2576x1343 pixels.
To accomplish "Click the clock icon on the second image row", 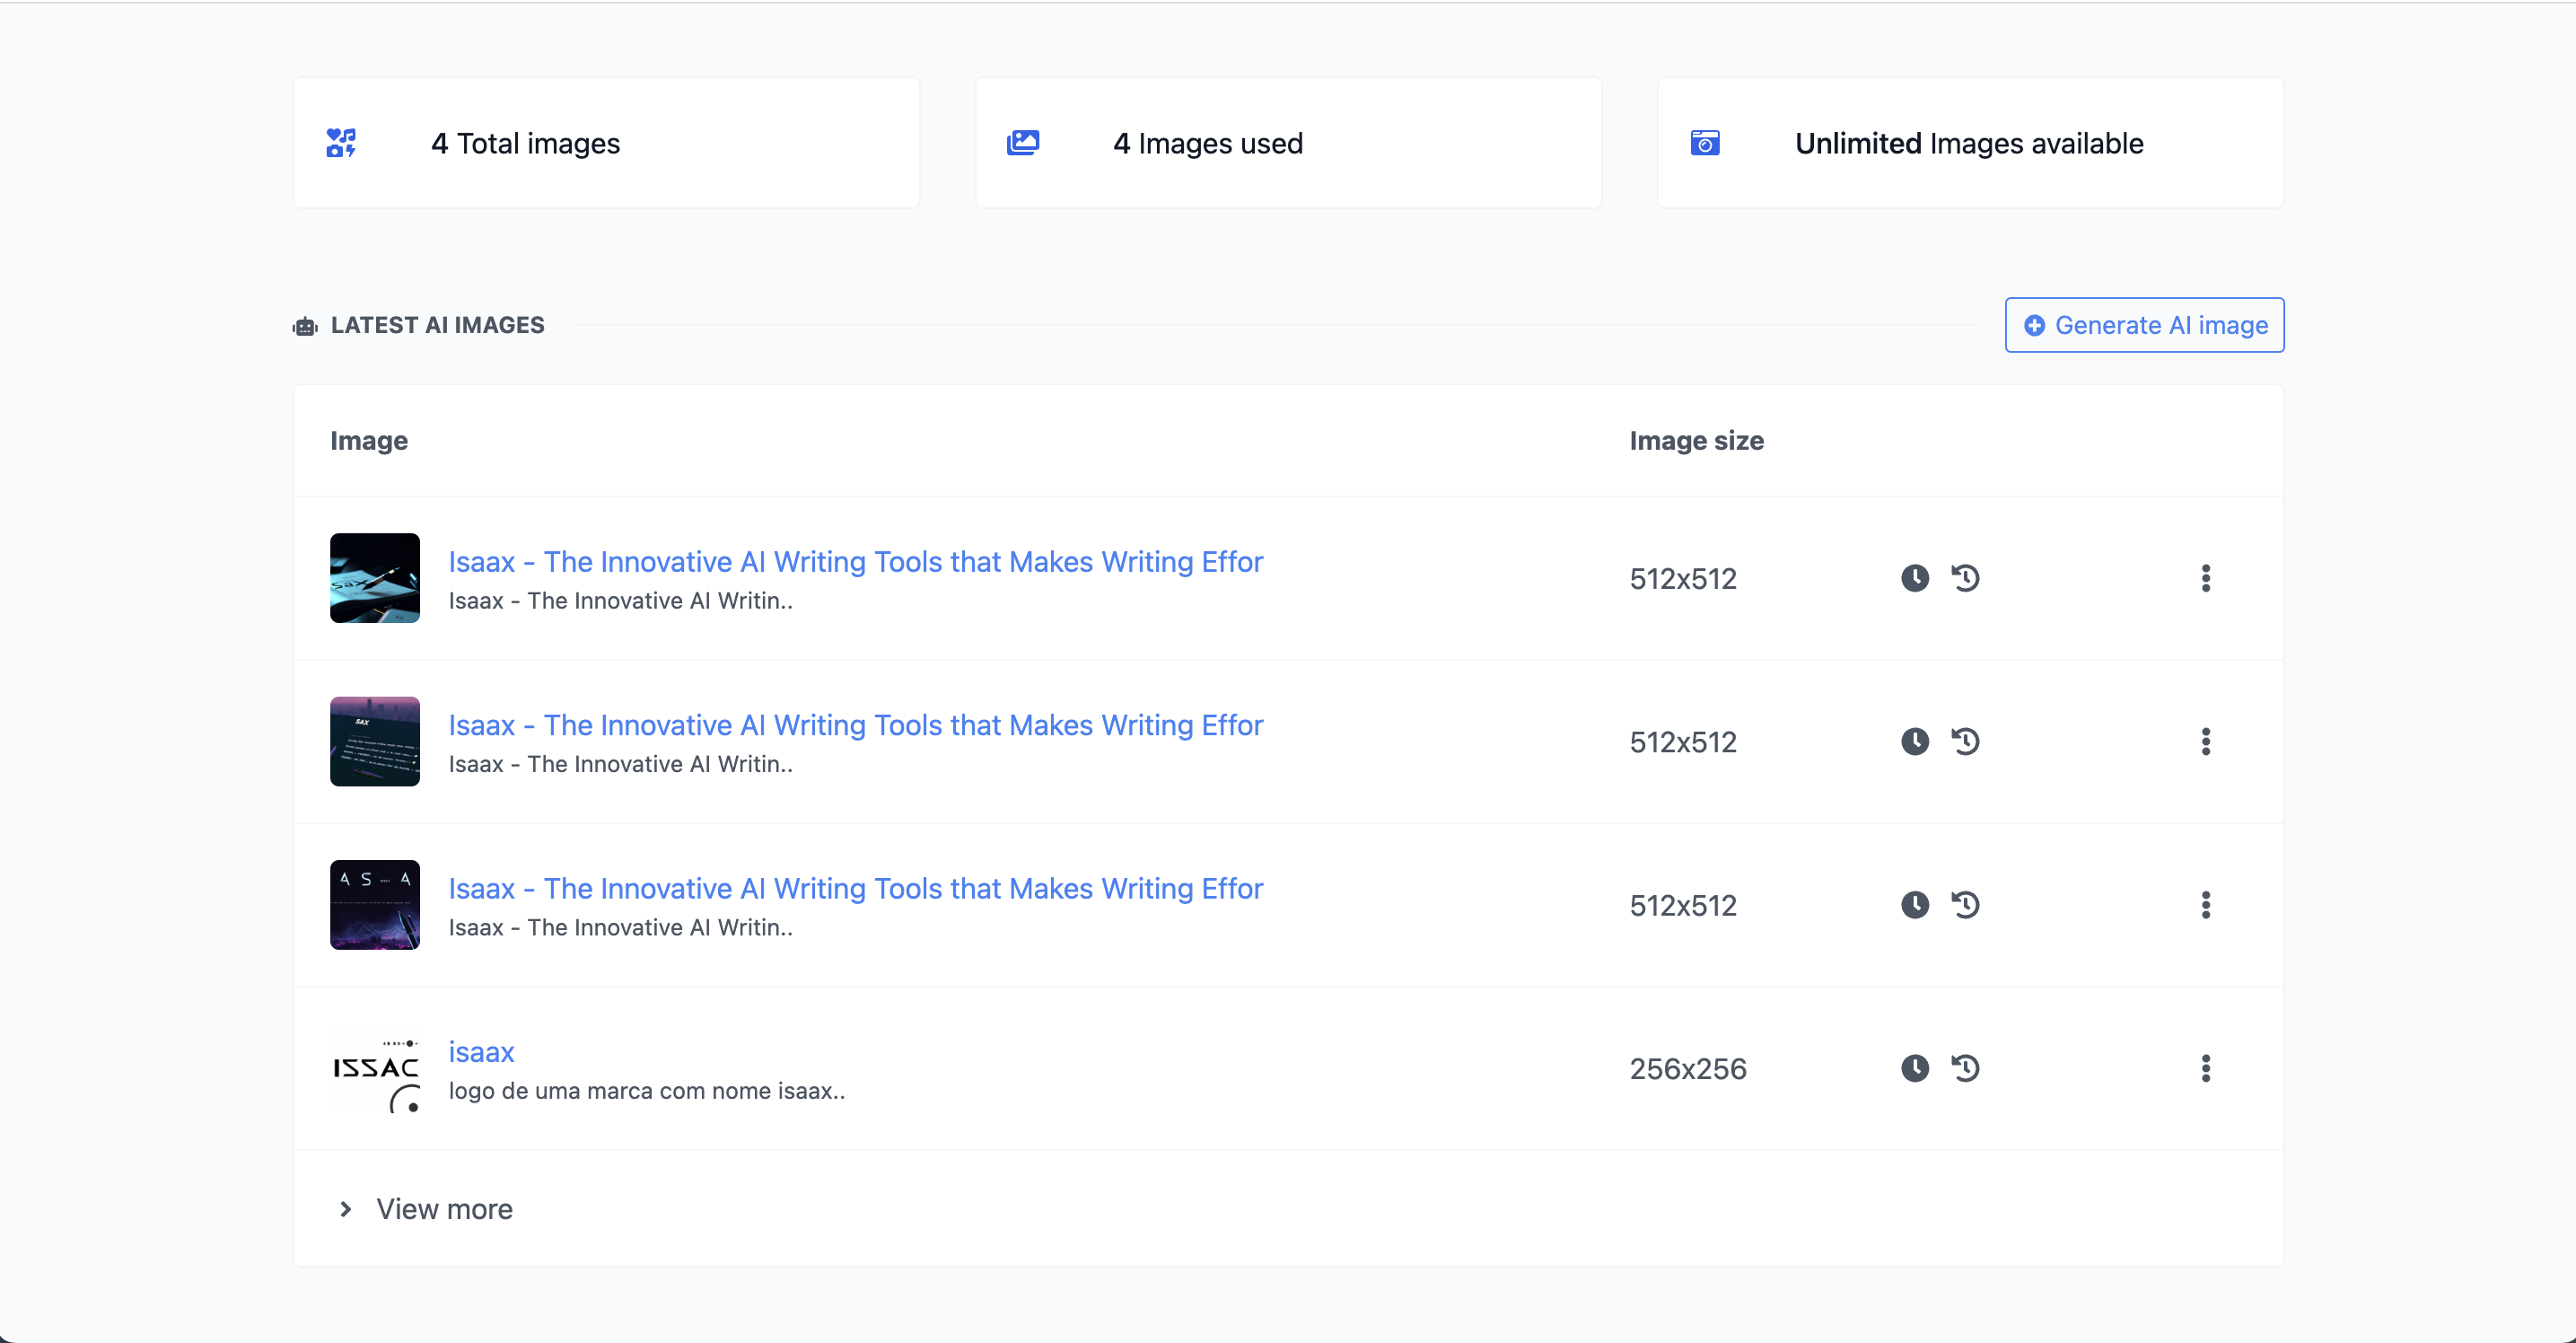I will (1915, 741).
